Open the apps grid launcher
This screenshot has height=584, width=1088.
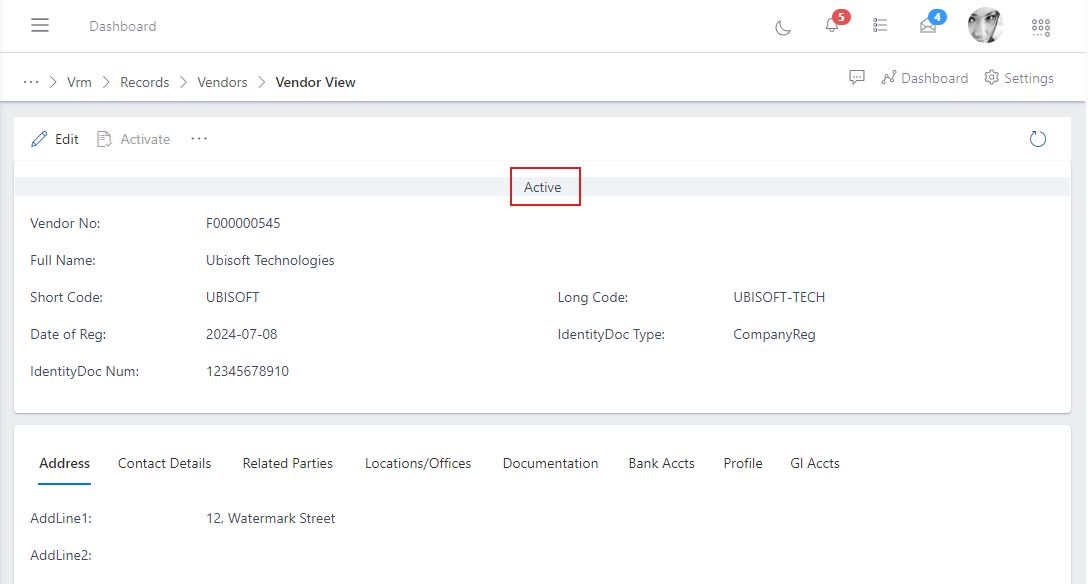1041,27
